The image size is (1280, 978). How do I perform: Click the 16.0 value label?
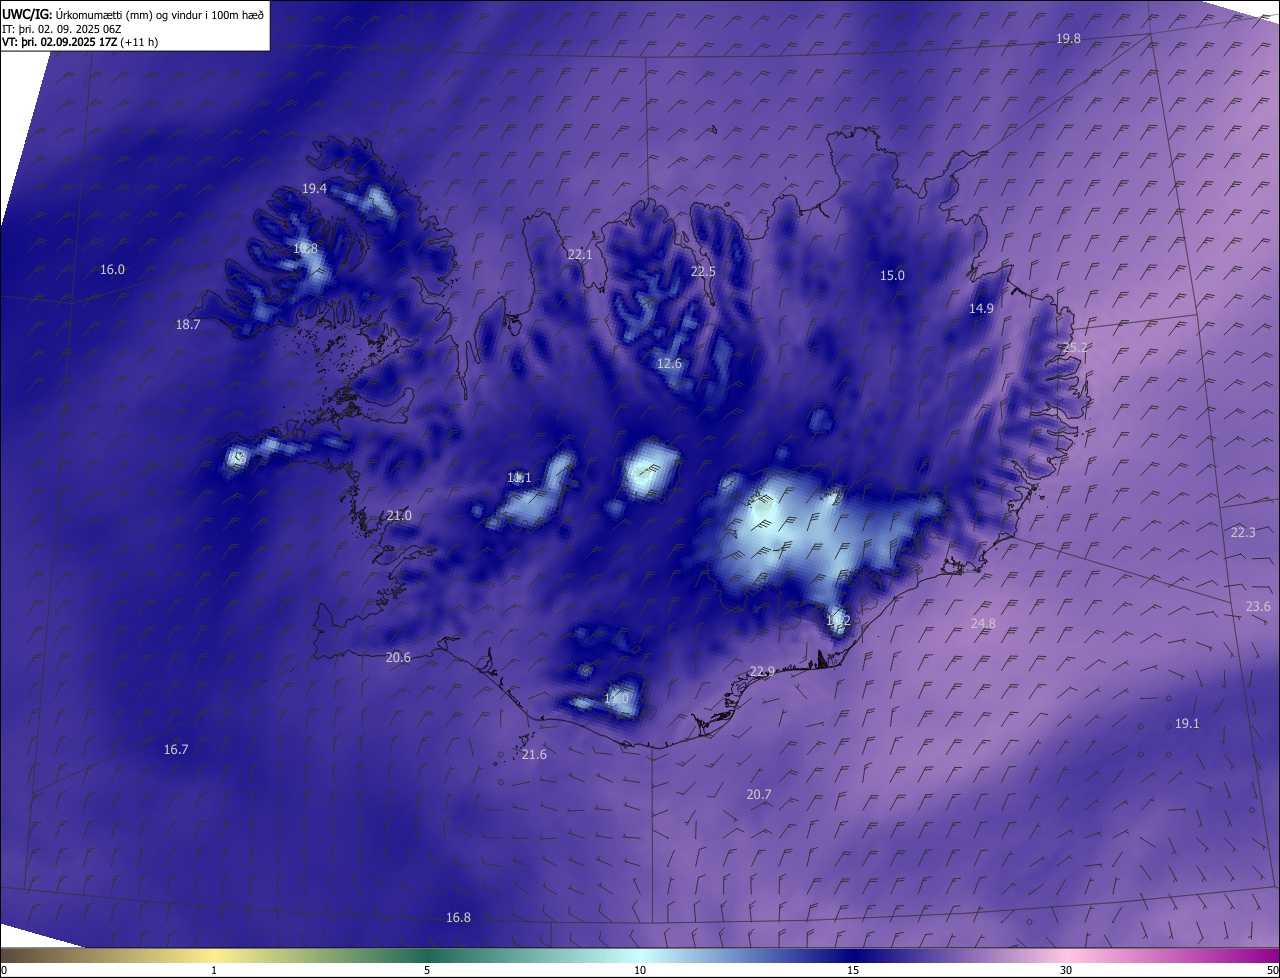112,269
